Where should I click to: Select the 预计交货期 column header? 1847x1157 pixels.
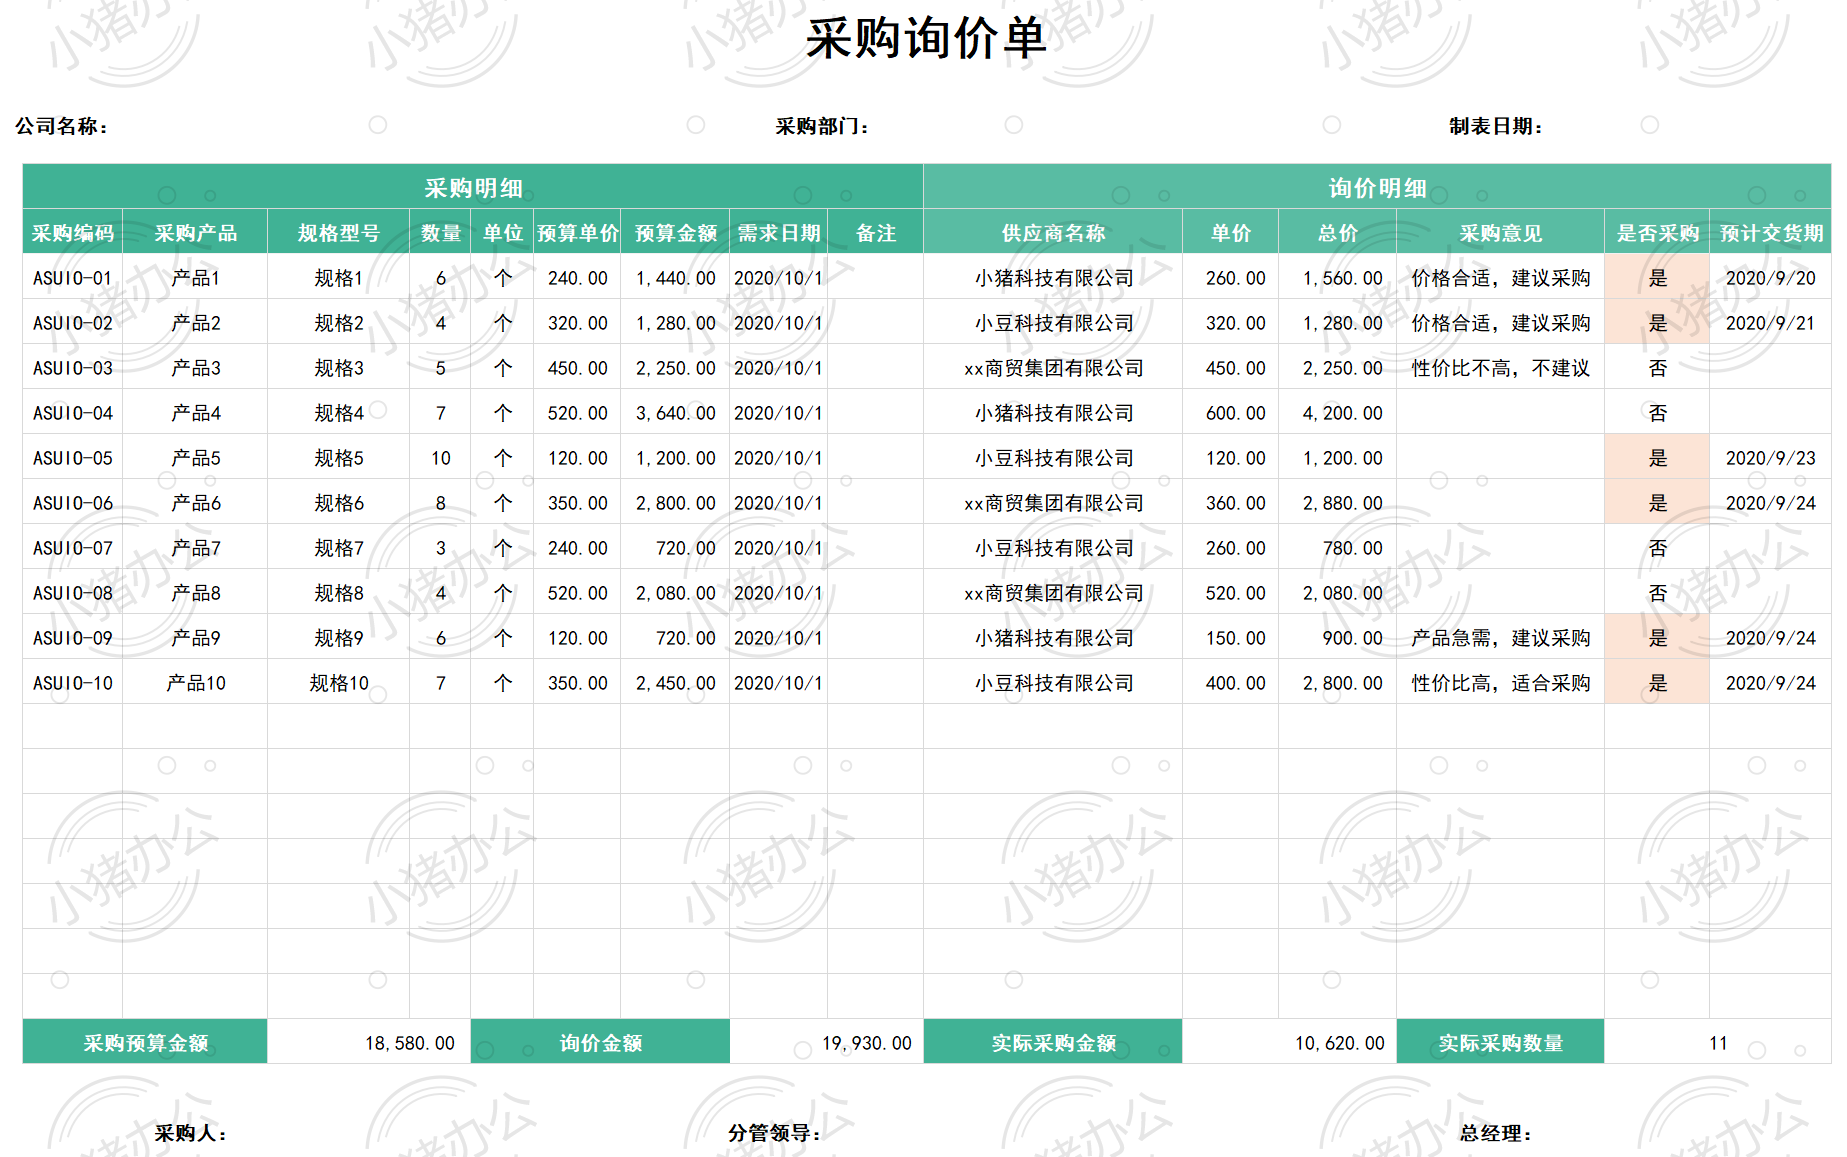pos(1771,233)
